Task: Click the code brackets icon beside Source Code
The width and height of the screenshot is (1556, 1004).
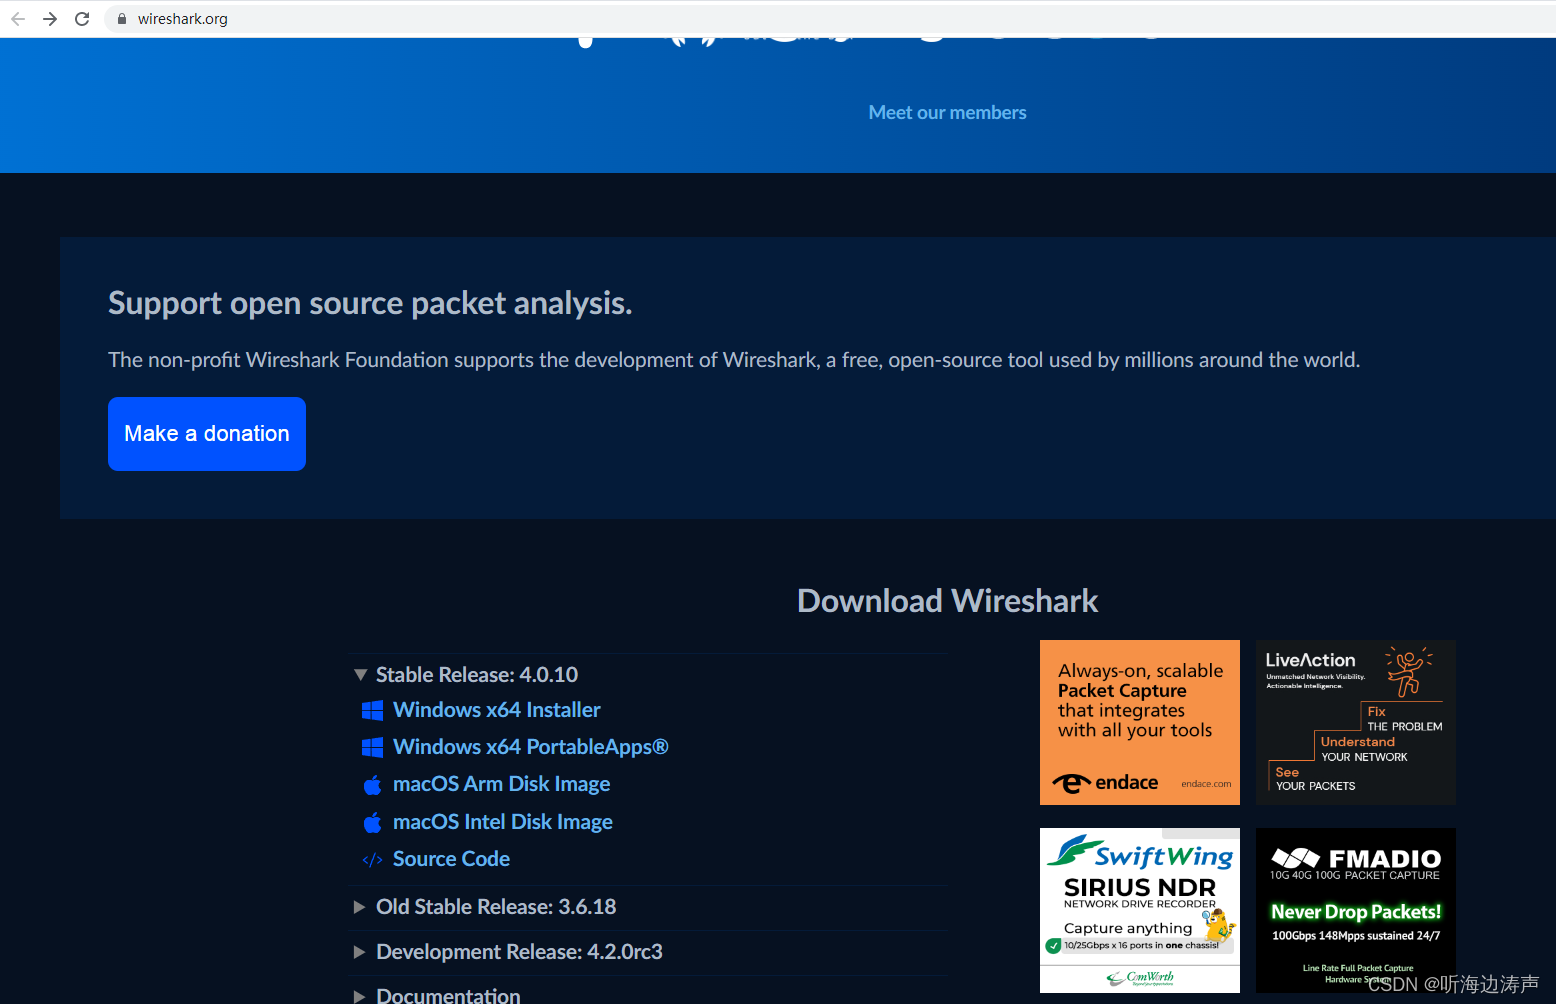Action: [x=372, y=860]
